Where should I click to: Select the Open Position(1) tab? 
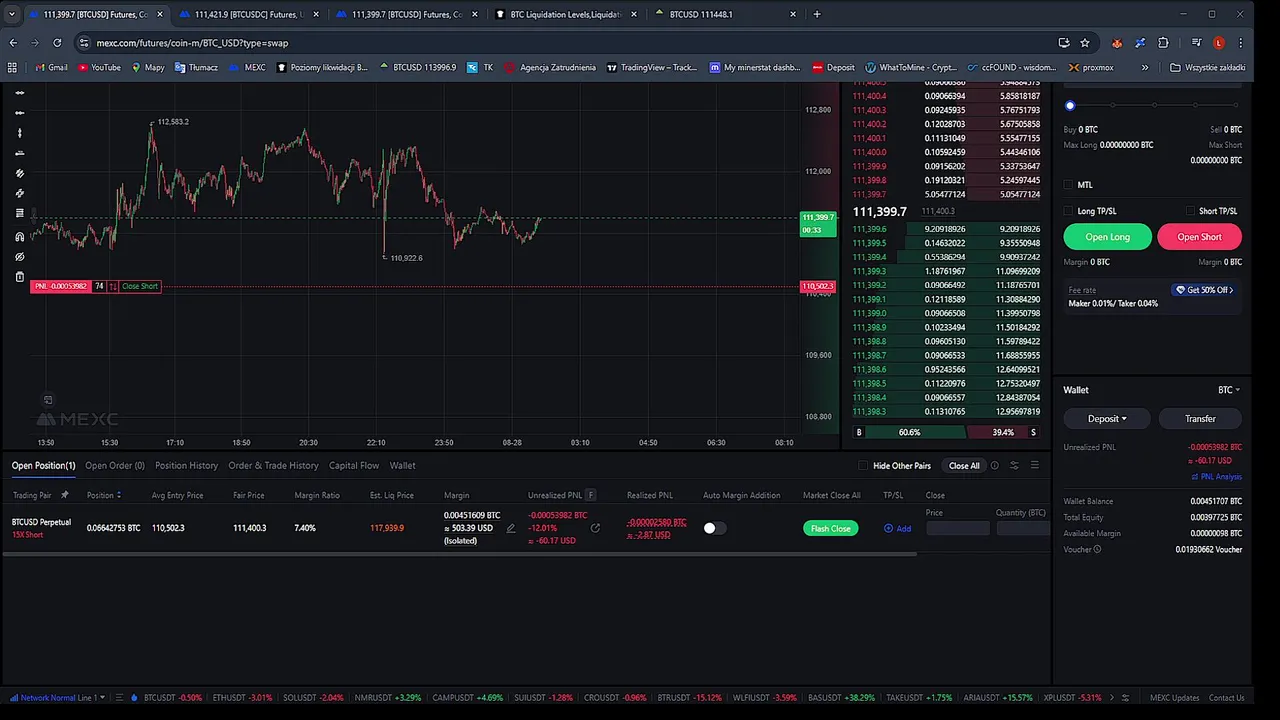tap(43, 465)
